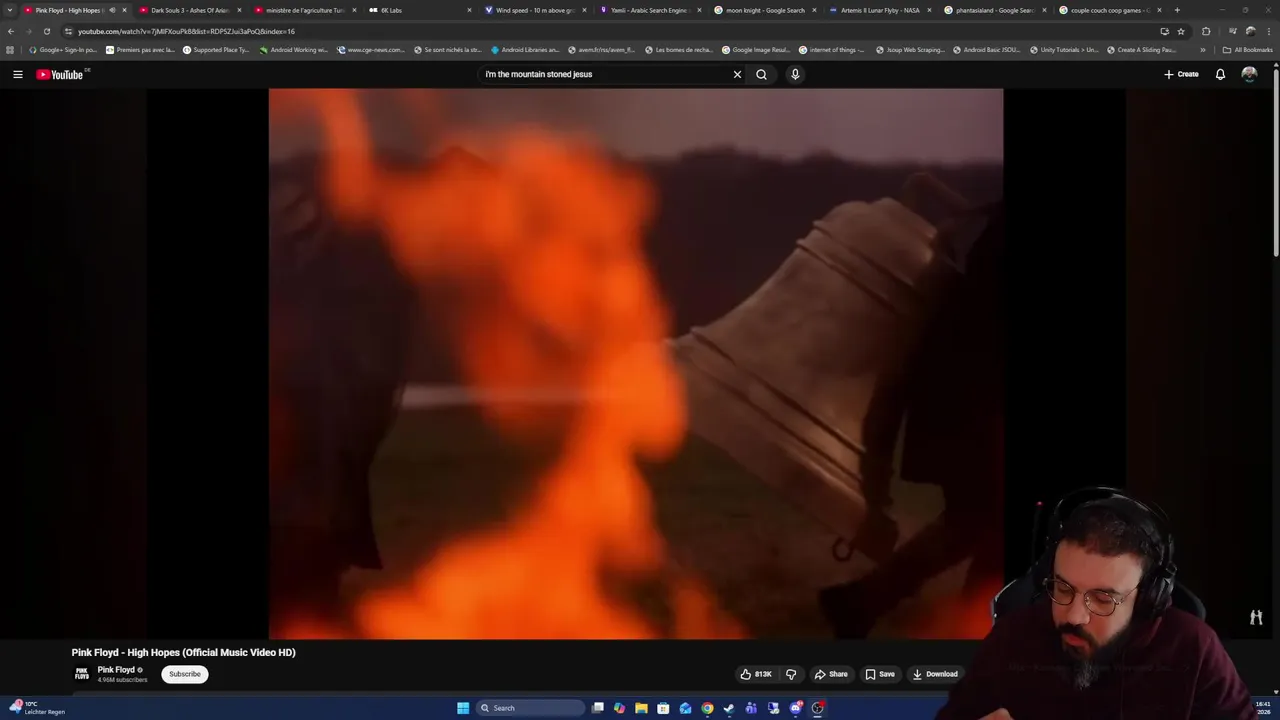Show hidden bookmarks overflow chevron
The width and height of the screenshot is (1280, 720).
[x=1203, y=49]
